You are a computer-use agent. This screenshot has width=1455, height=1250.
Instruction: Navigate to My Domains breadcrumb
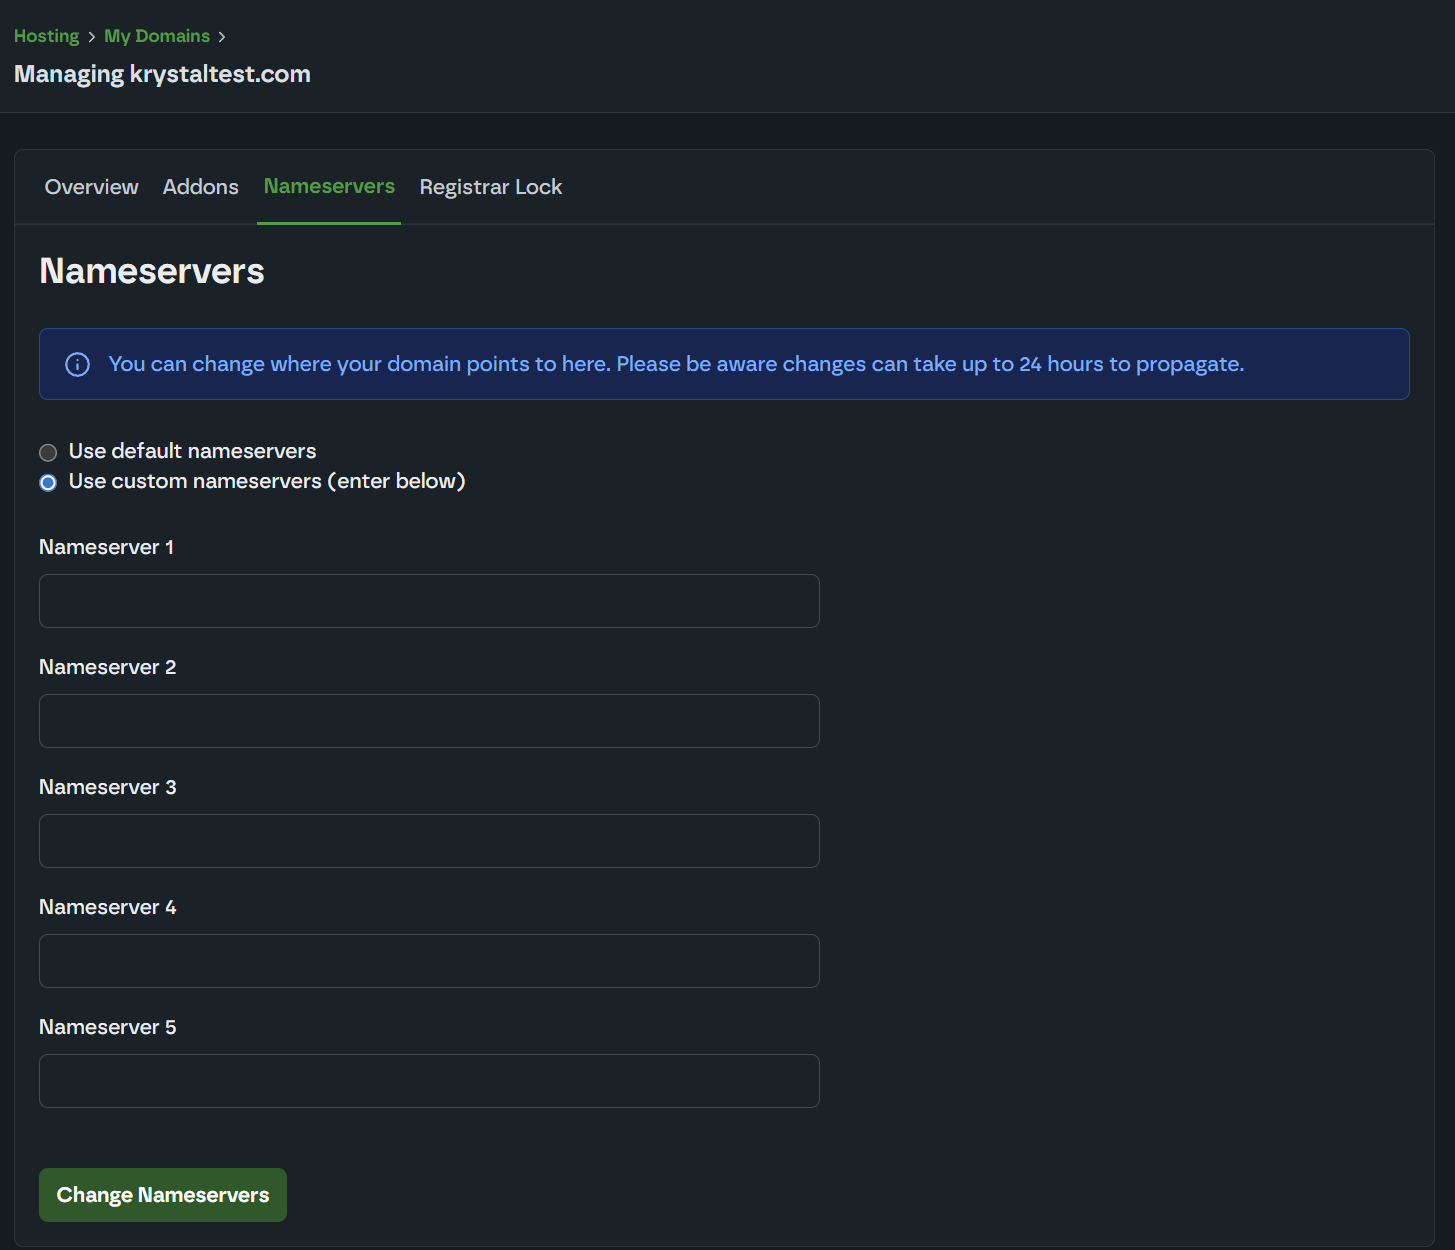pyautogui.click(x=157, y=36)
